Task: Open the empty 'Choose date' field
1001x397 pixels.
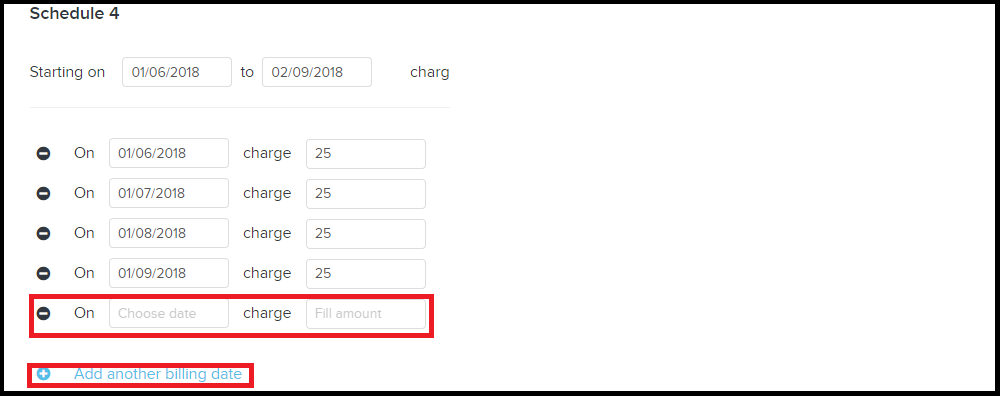Action: point(169,313)
